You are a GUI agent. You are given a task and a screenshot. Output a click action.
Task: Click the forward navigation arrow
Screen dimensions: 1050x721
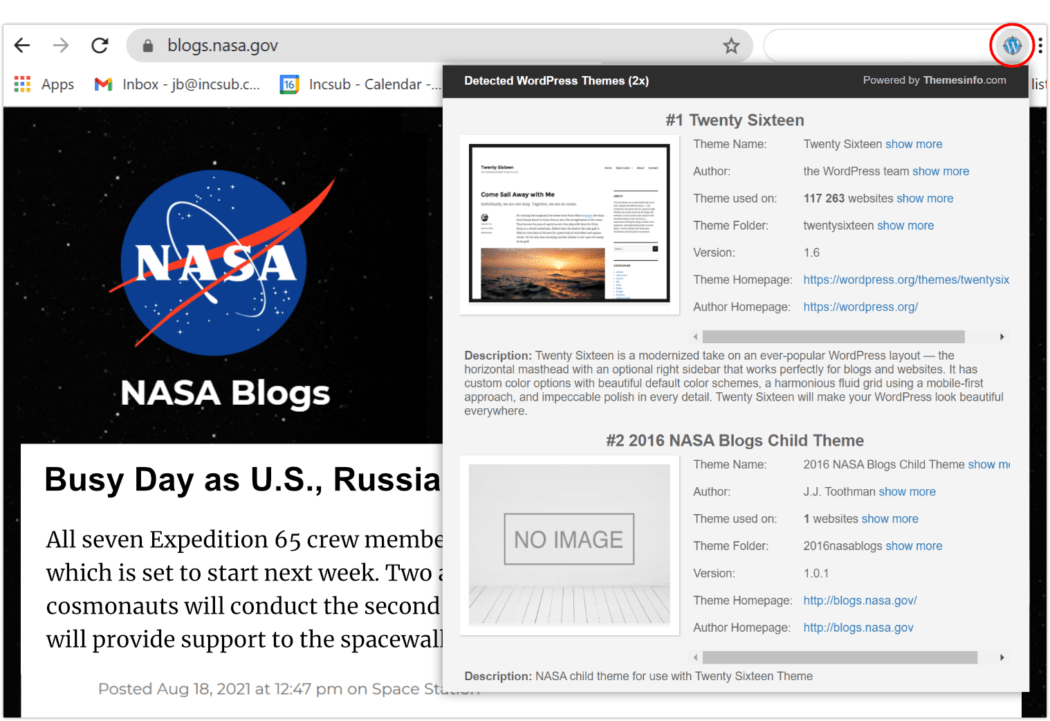60,44
